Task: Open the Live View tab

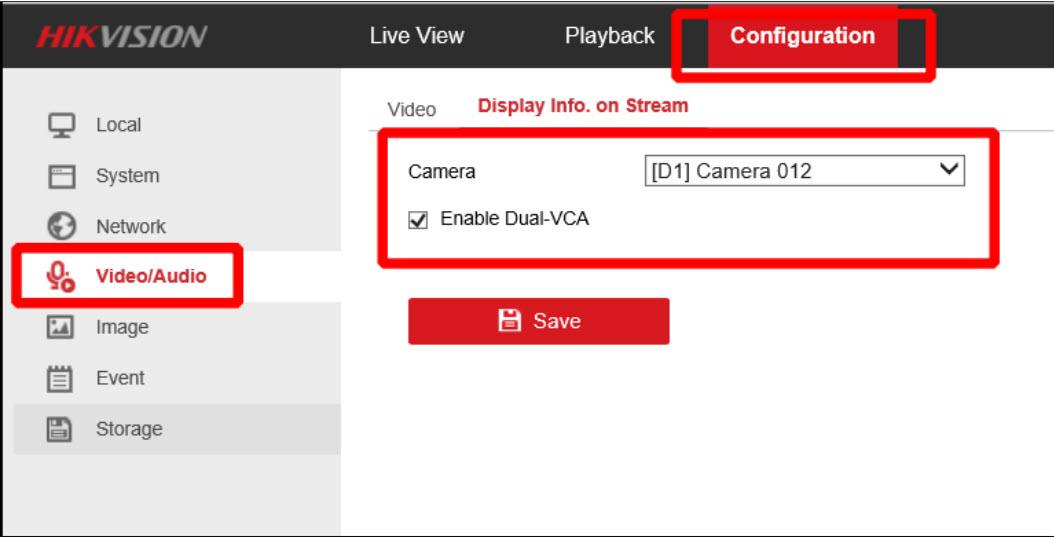Action: (416, 36)
